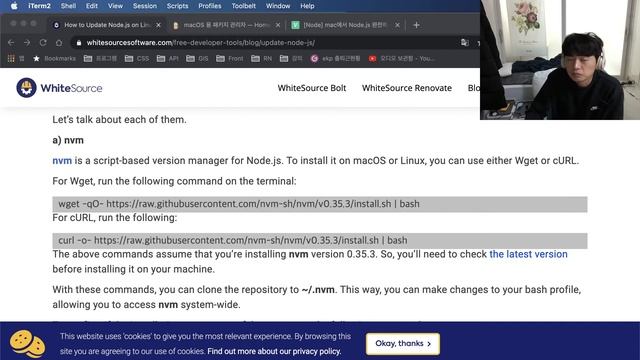Open the RN bookmarks folder
The image size is (640, 360).
point(262,58)
